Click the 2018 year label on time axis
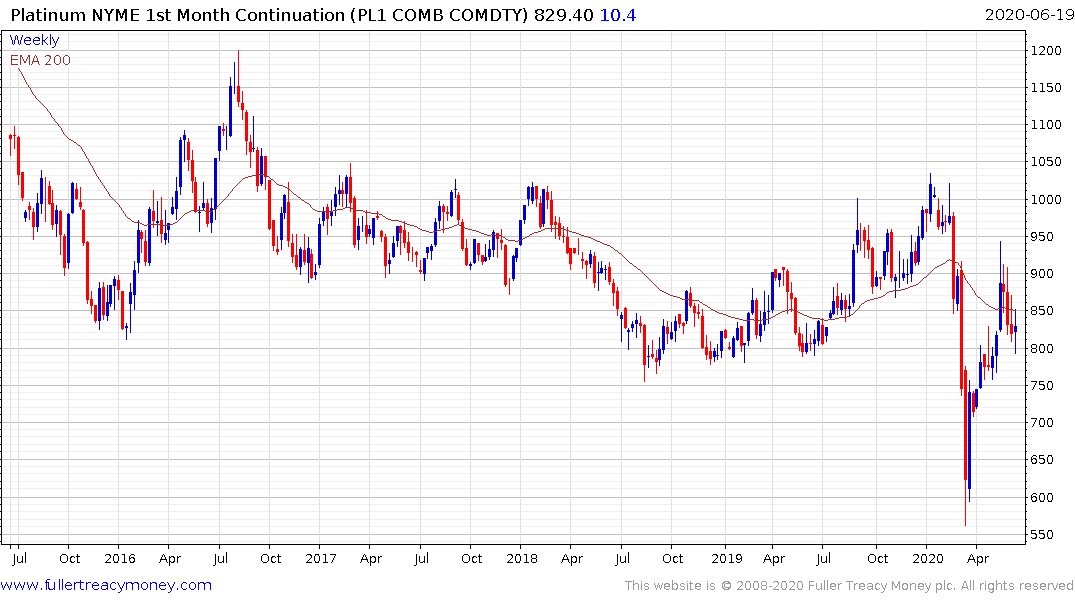 (x=522, y=558)
